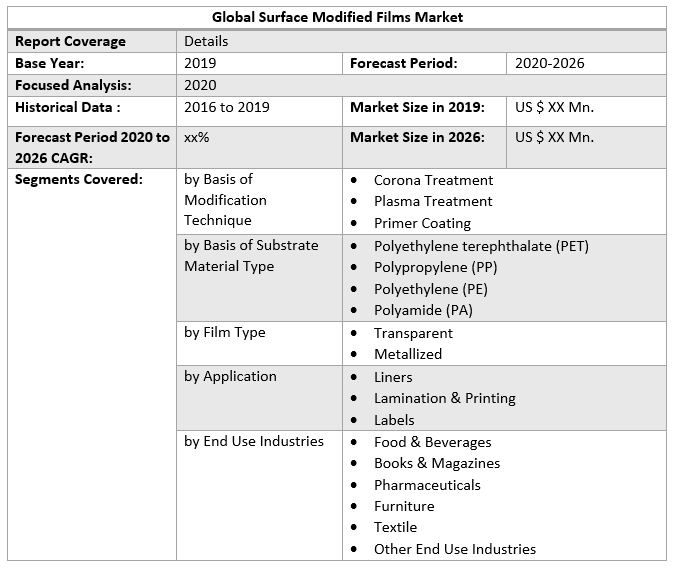The height and width of the screenshot is (568, 677).
Task: Select the Forecast Period label cell
Action: tap(403, 63)
